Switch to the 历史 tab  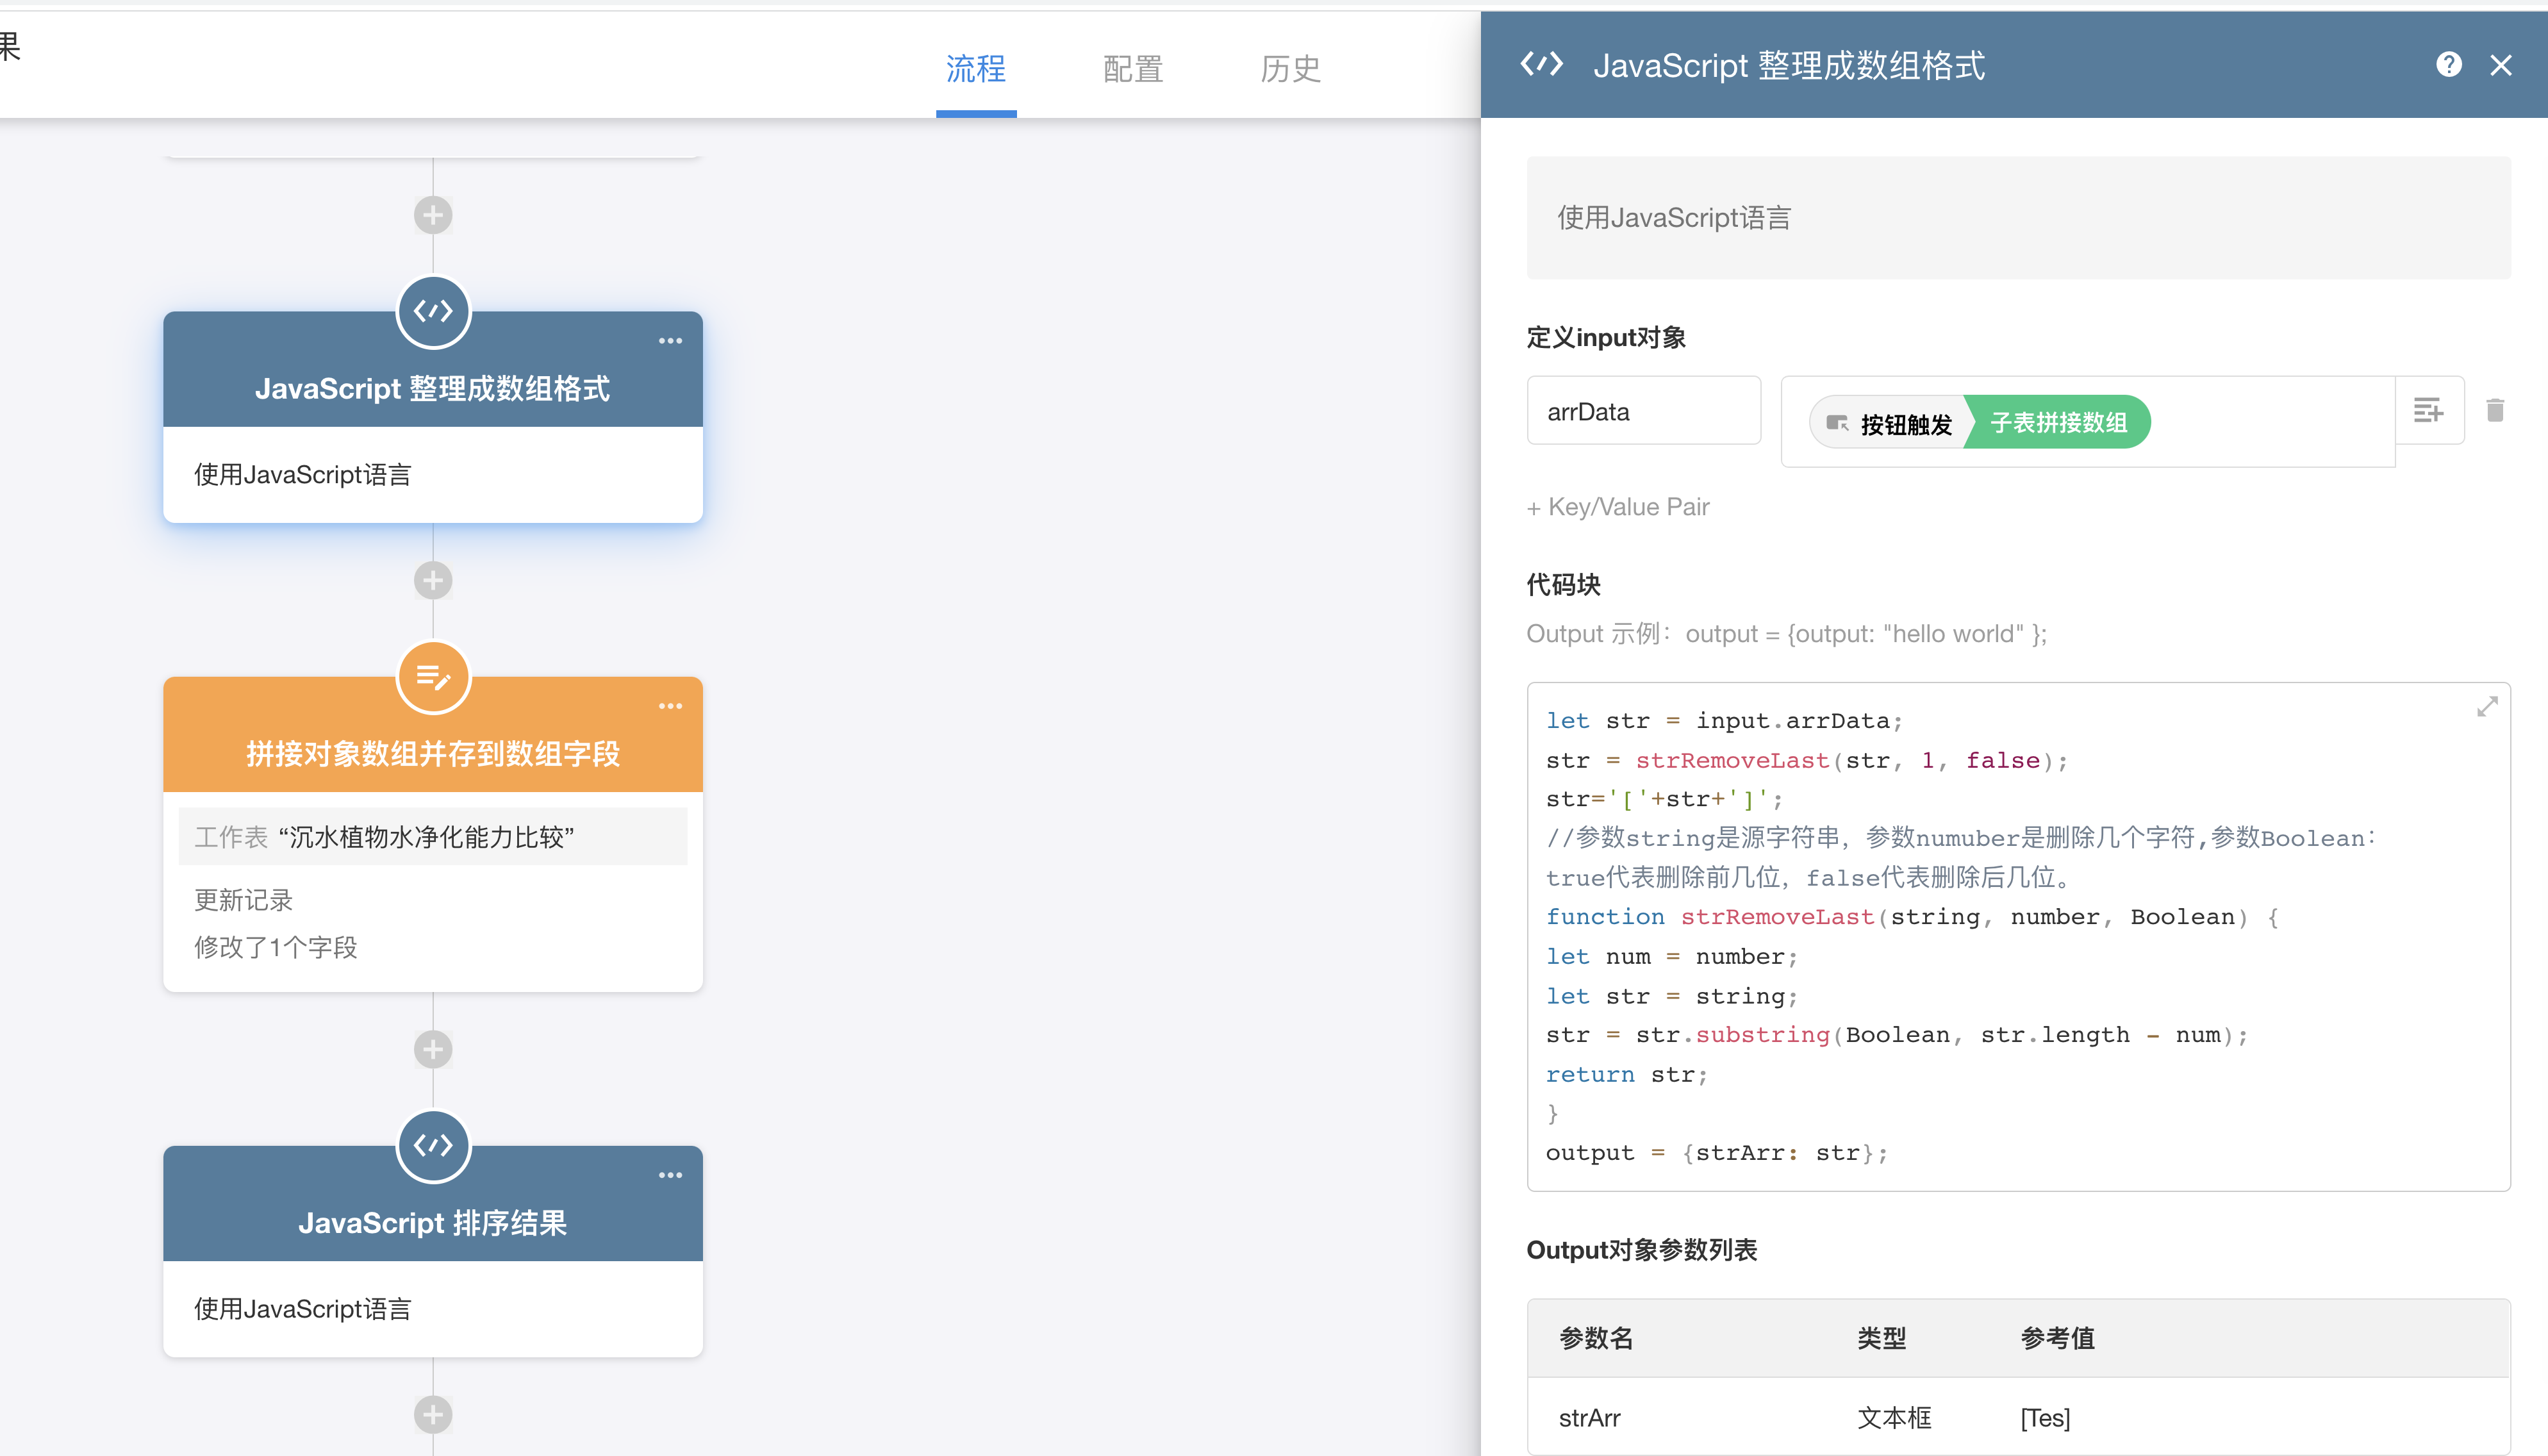point(1290,69)
